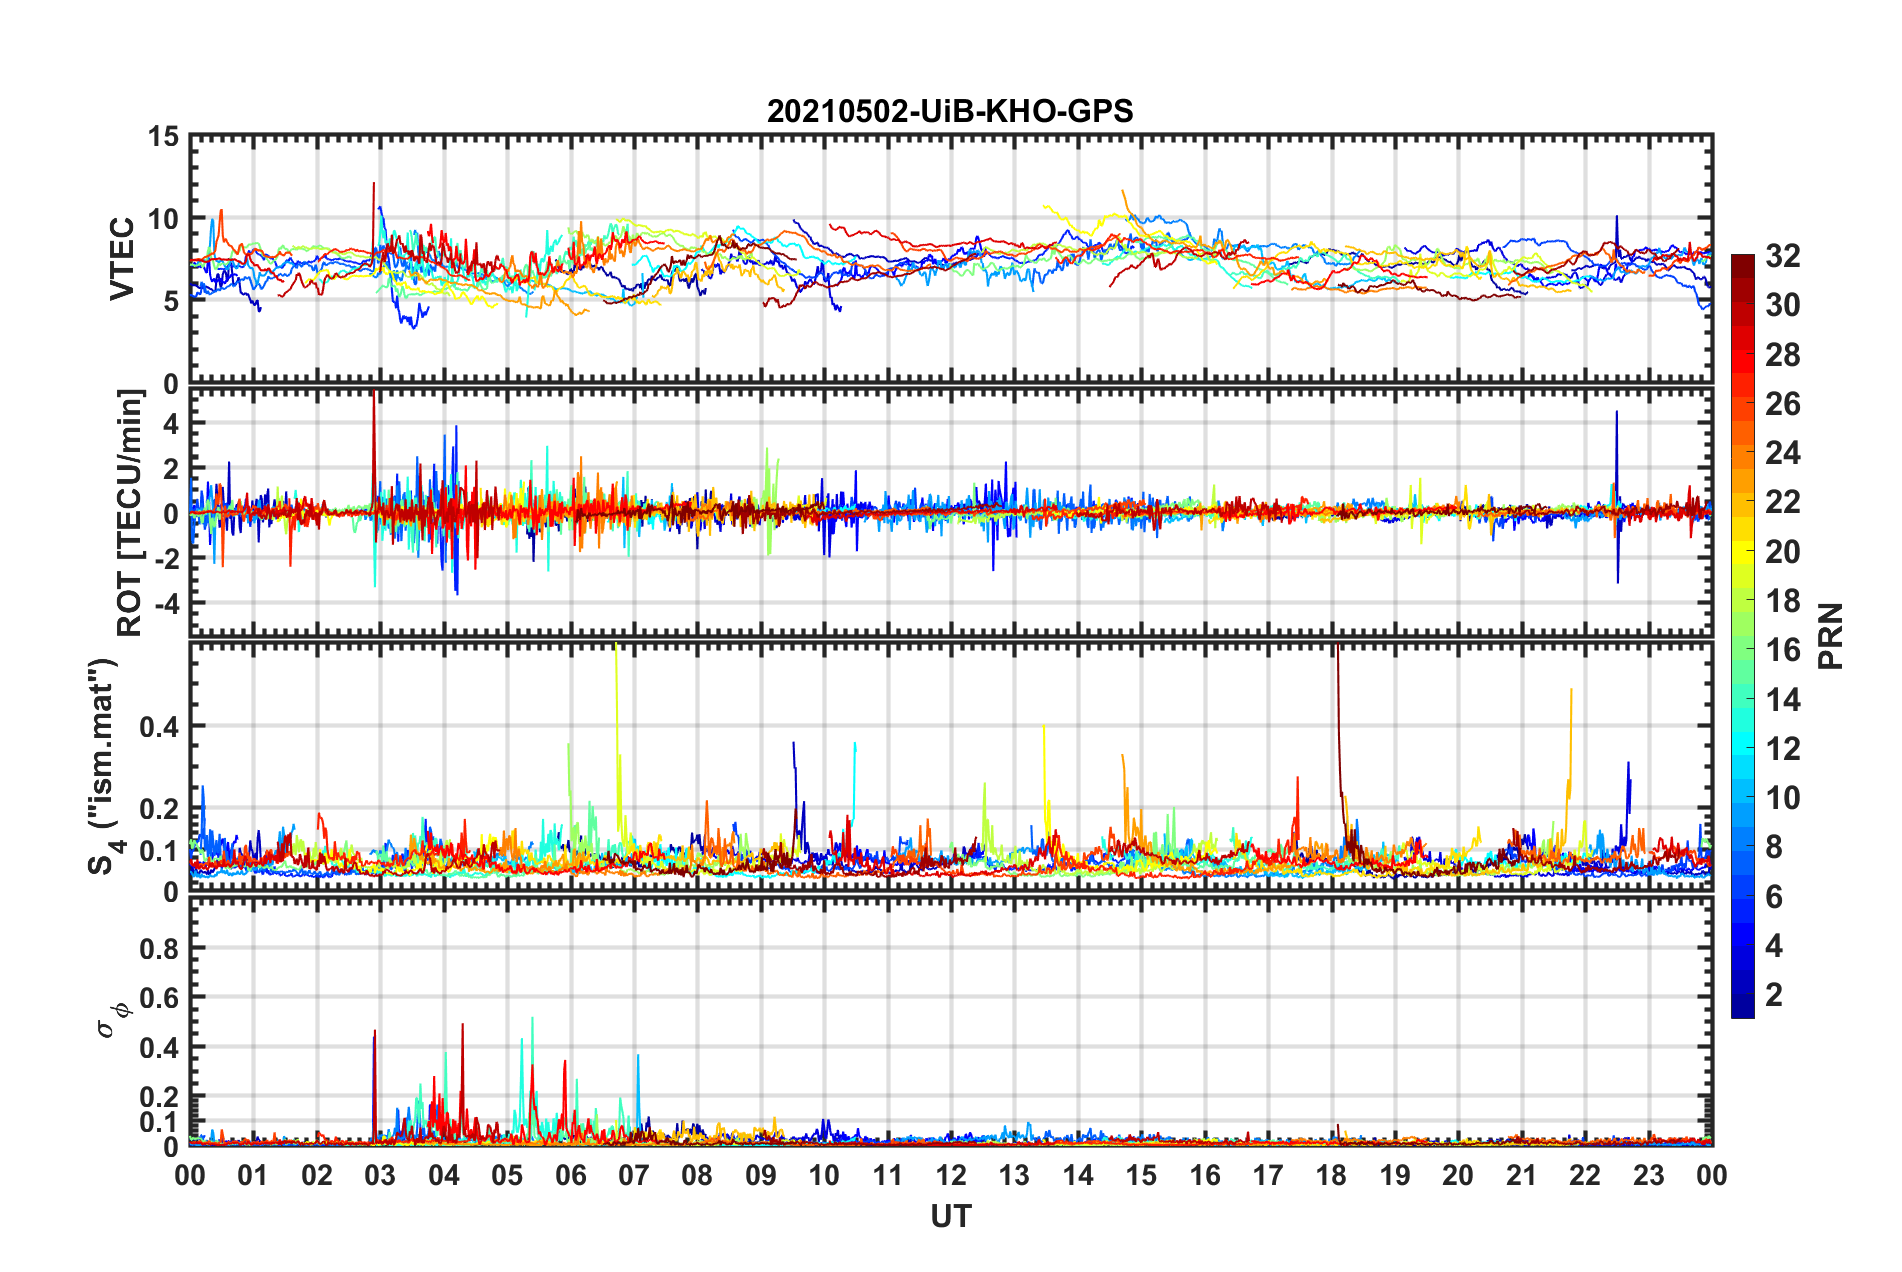
Task: Click VTEC y-axis tick label 10
Action: 163,219
